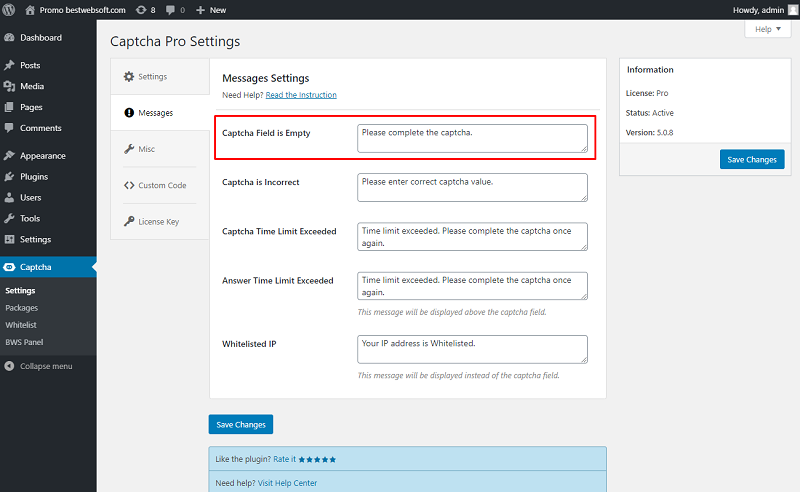Edit Captcha Time Limit Exceeded message
This screenshot has height=492, width=800.
tap(472, 236)
